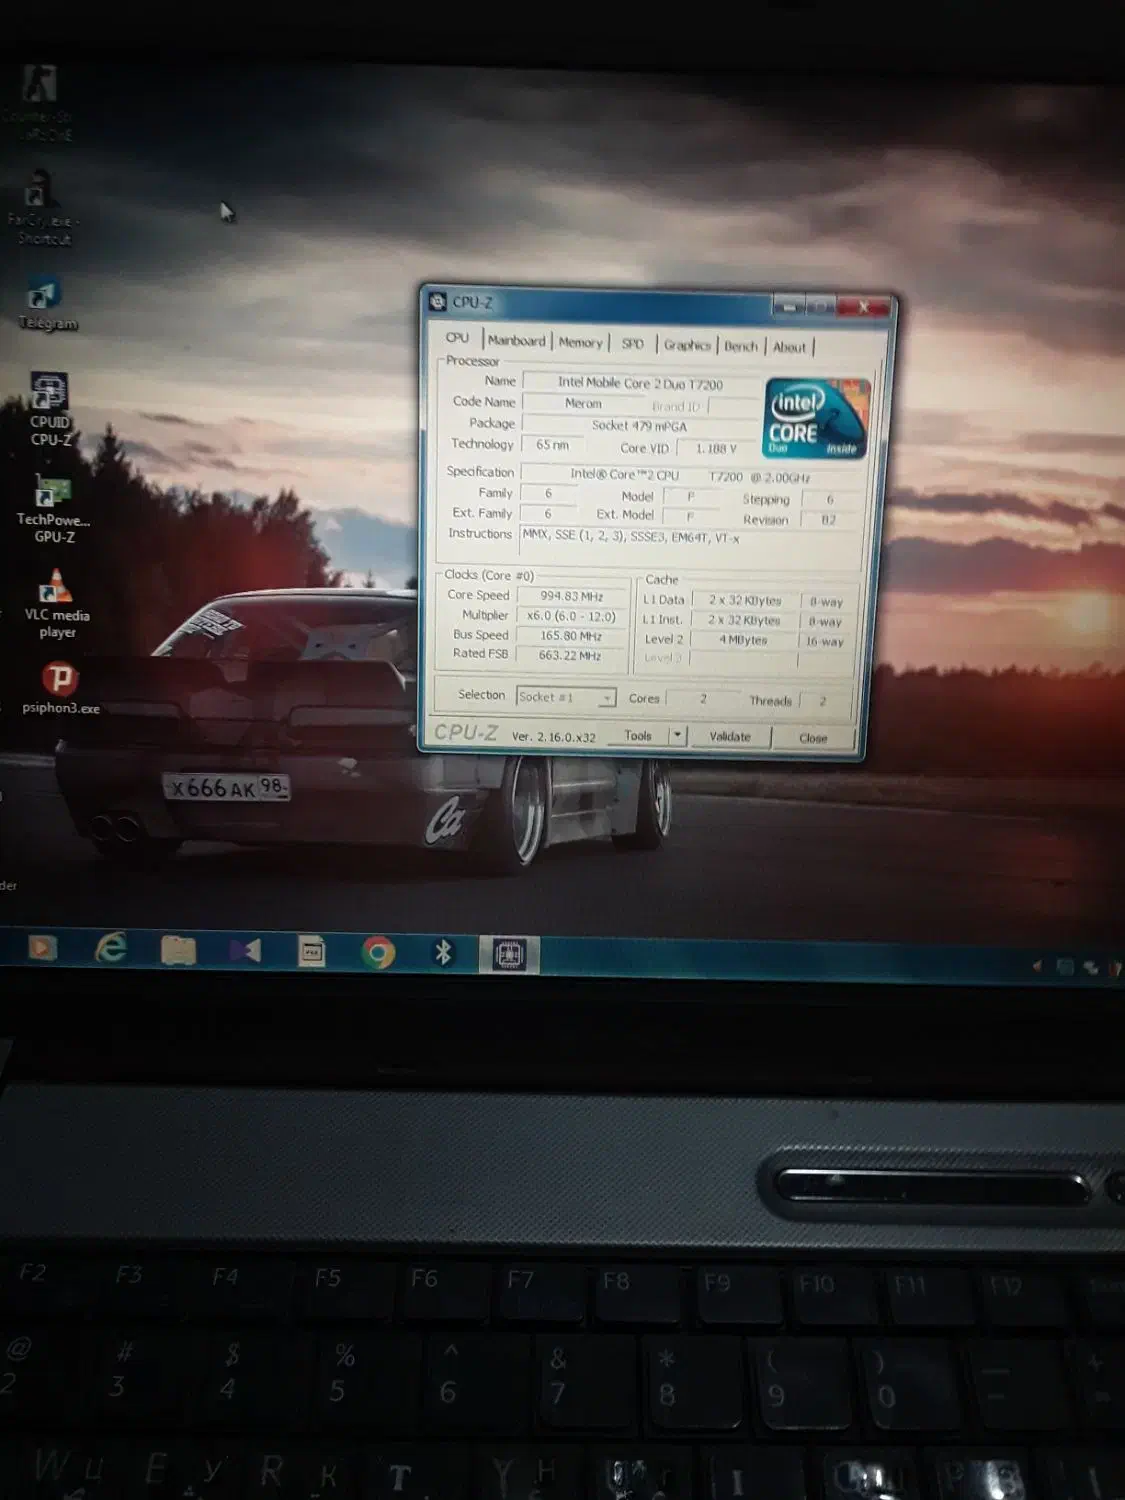Open the TechPowerUp GPU-Z shortcut
The height and width of the screenshot is (1500, 1125).
click(52, 492)
